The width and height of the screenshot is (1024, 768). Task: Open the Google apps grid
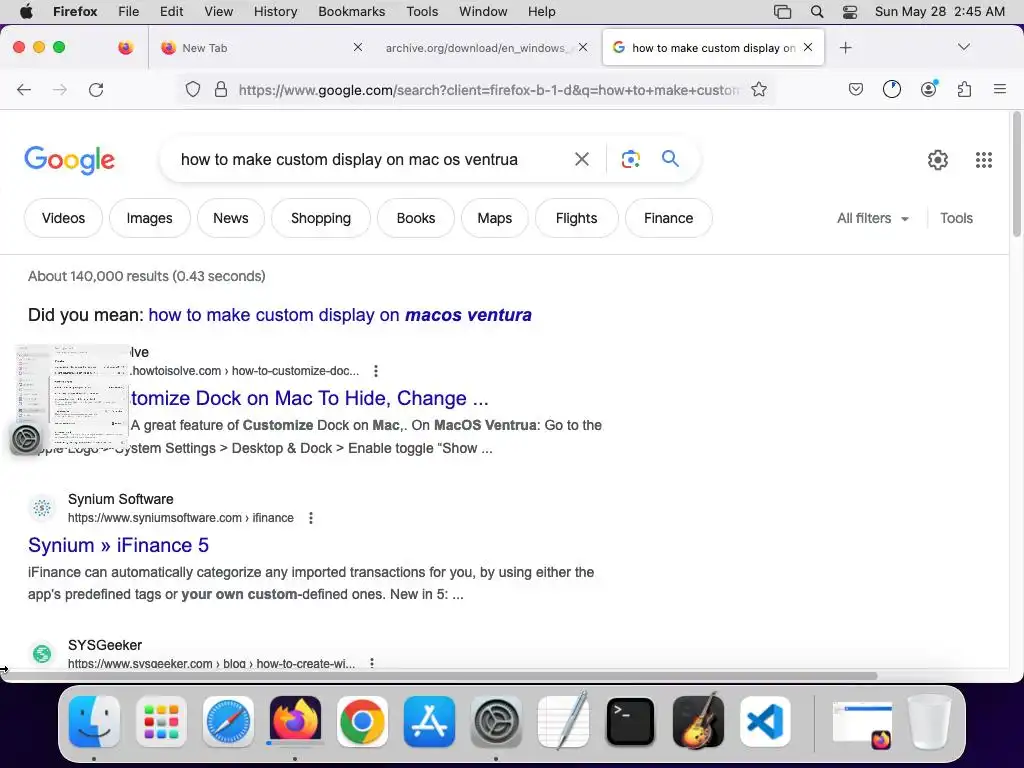click(x=984, y=159)
